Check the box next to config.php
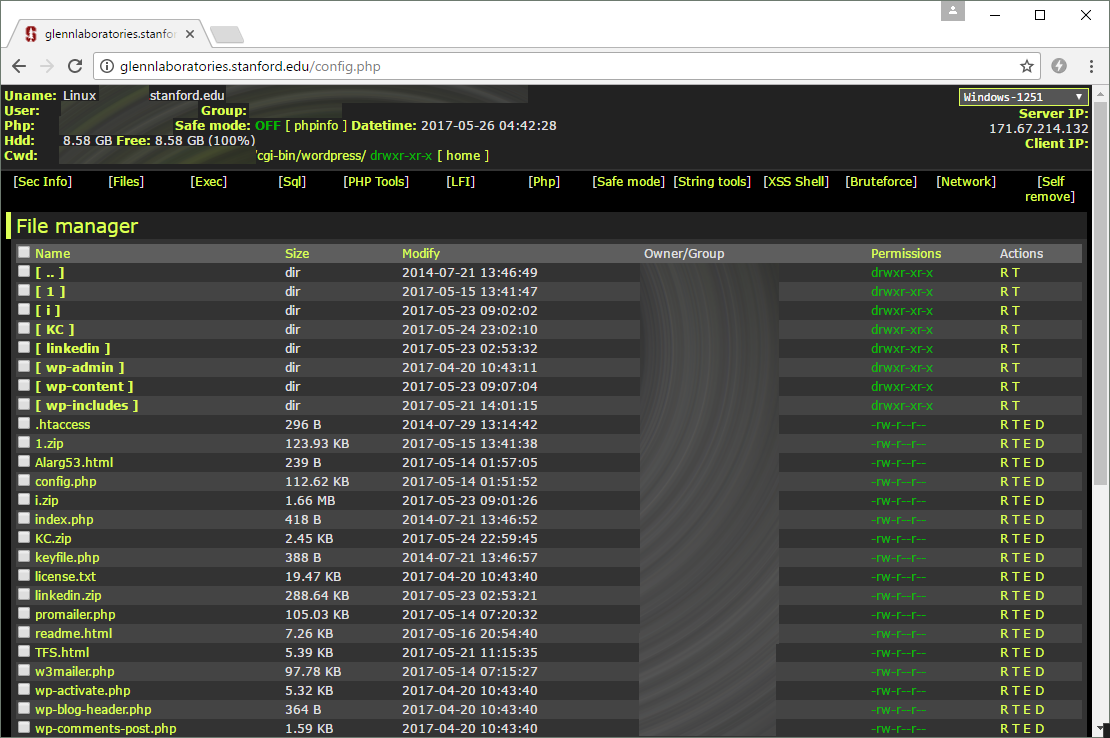1110x738 pixels. tap(24, 480)
